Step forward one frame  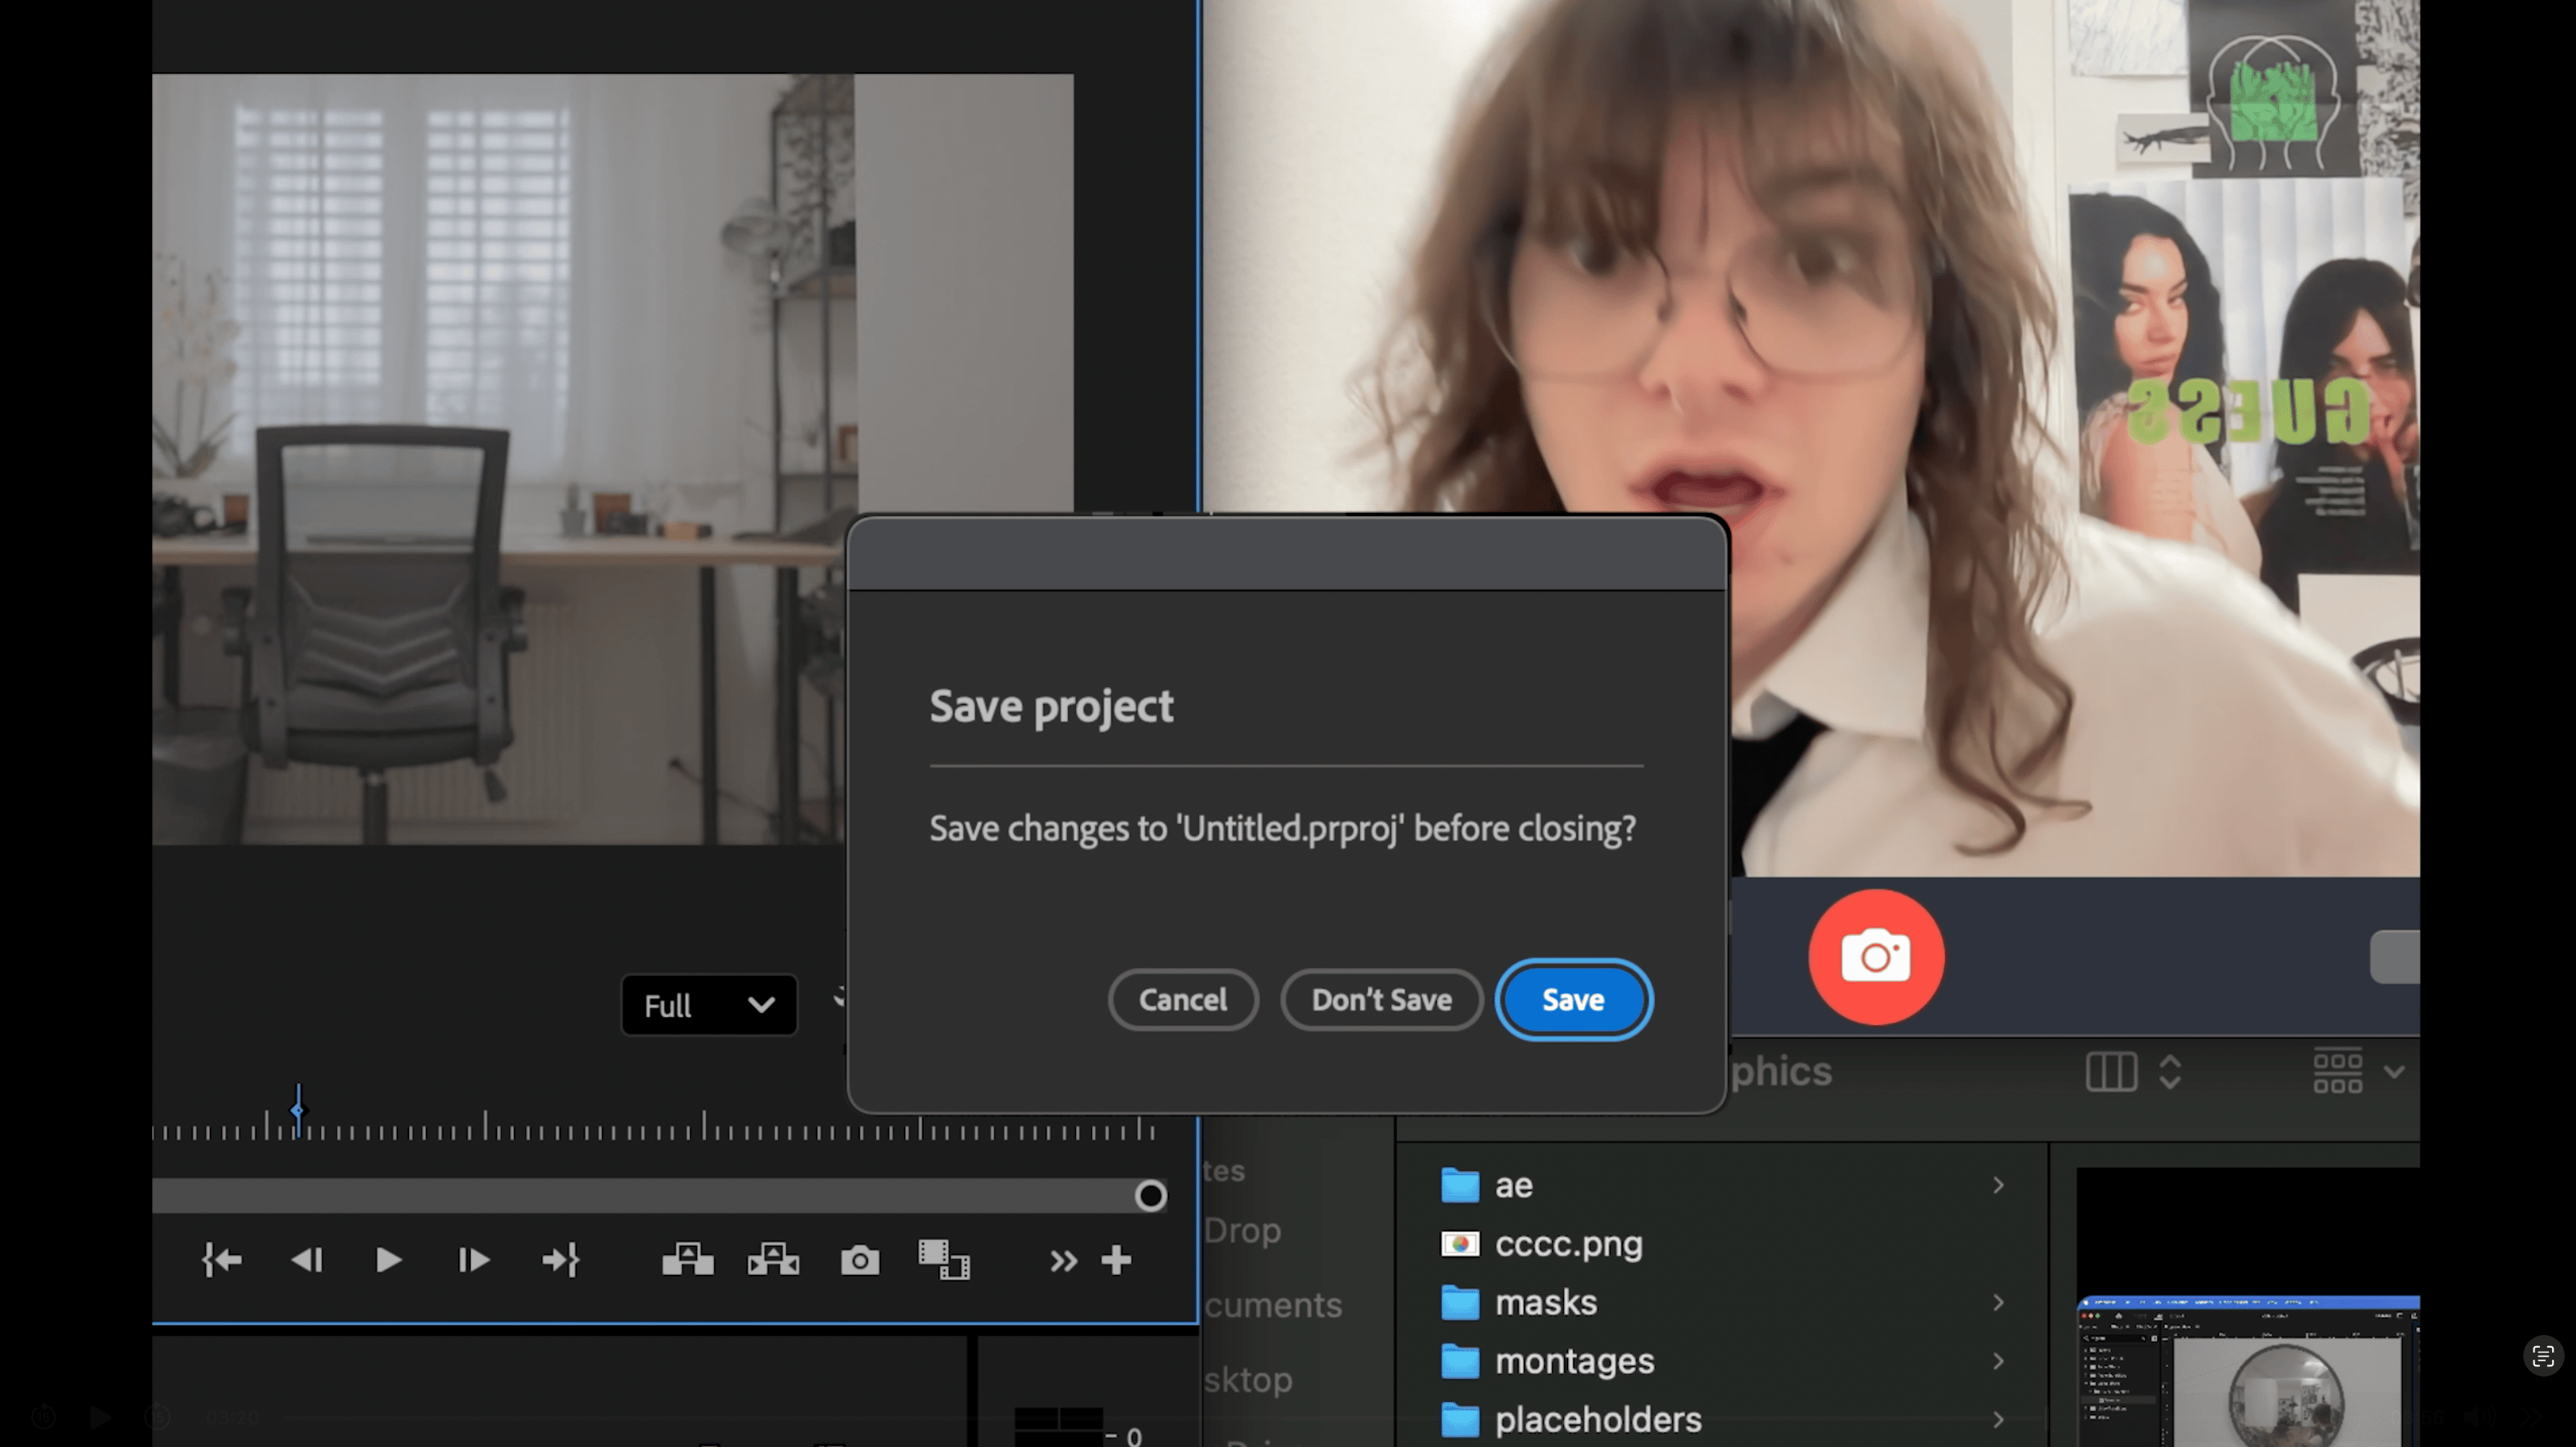click(473, 1260)
